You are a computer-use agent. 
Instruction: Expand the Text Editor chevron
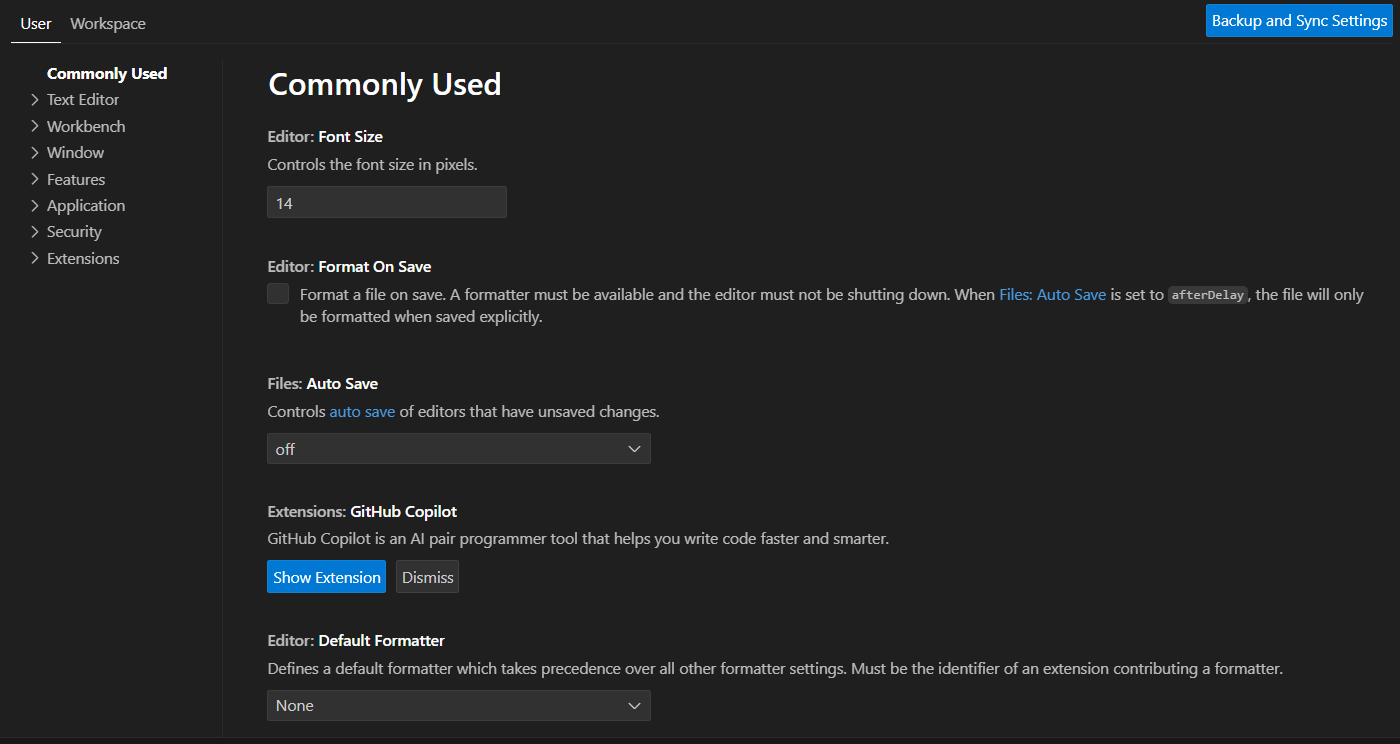coord(35,99)
